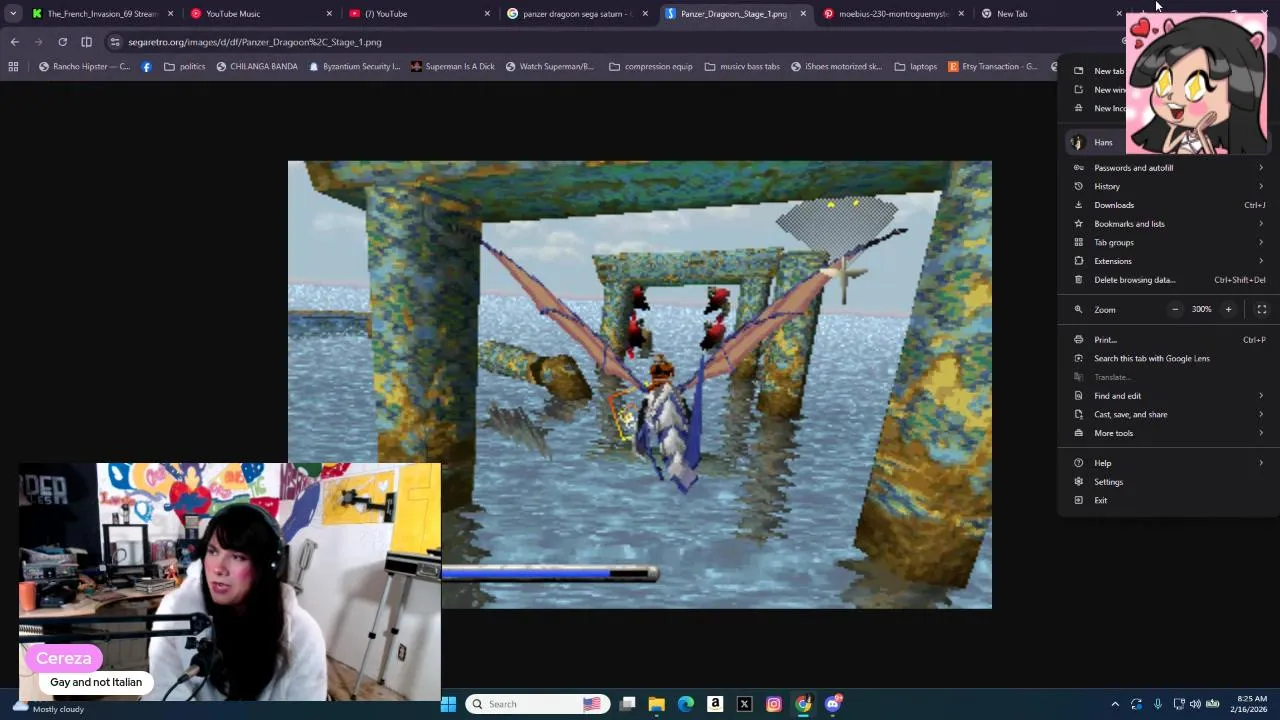Open the politics bookmark folder
Viewport: 1280px width, 720px height.
coord(184,67)
